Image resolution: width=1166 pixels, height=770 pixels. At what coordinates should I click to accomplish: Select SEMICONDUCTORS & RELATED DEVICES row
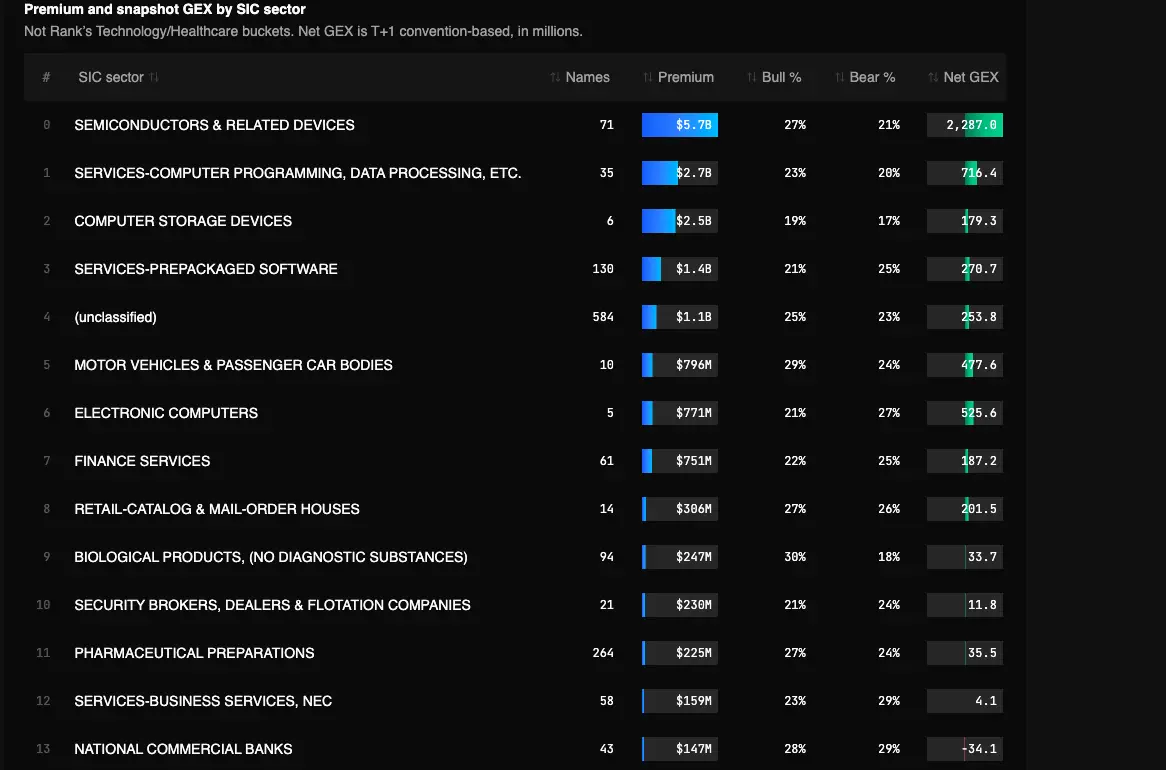[515, 125]
